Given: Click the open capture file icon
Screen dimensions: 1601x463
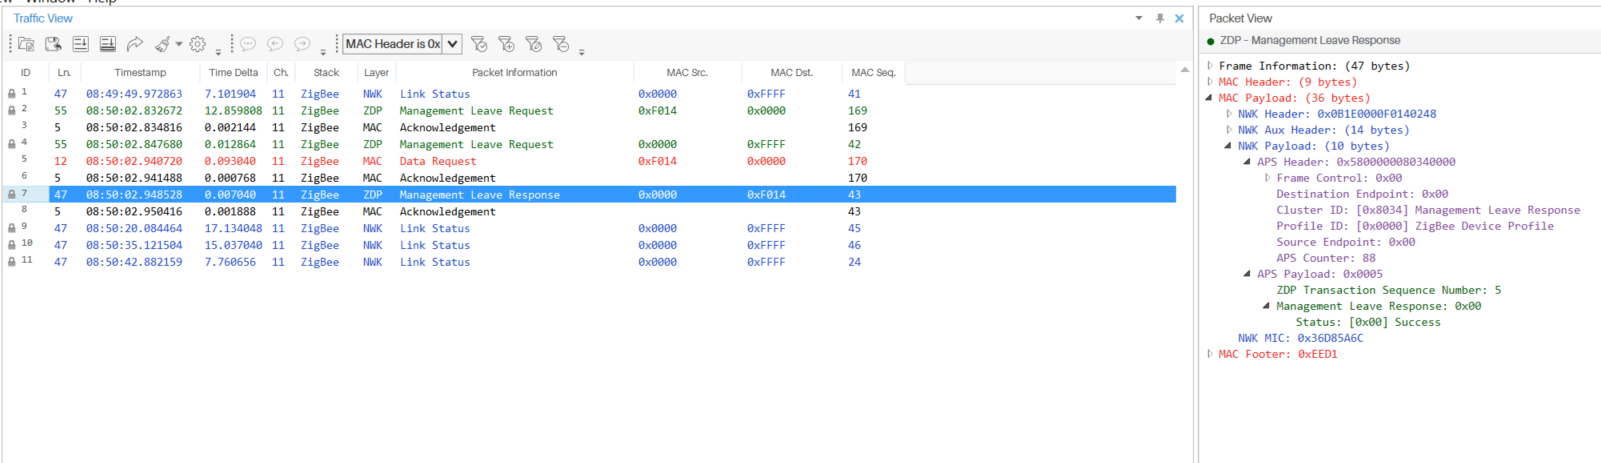Looking at the screenshot, I should (27, 44).
